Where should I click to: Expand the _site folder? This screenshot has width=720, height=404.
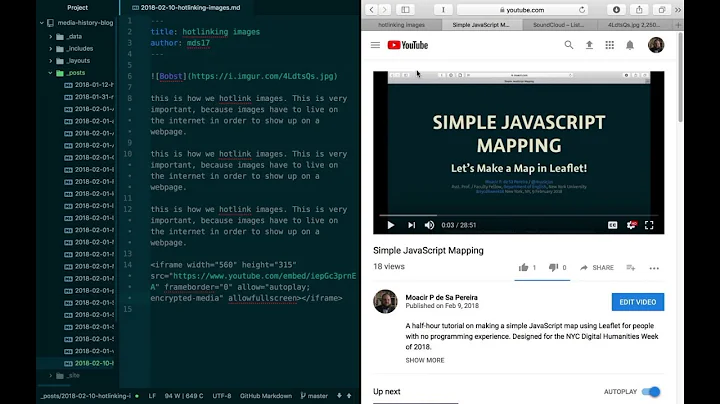51,376
